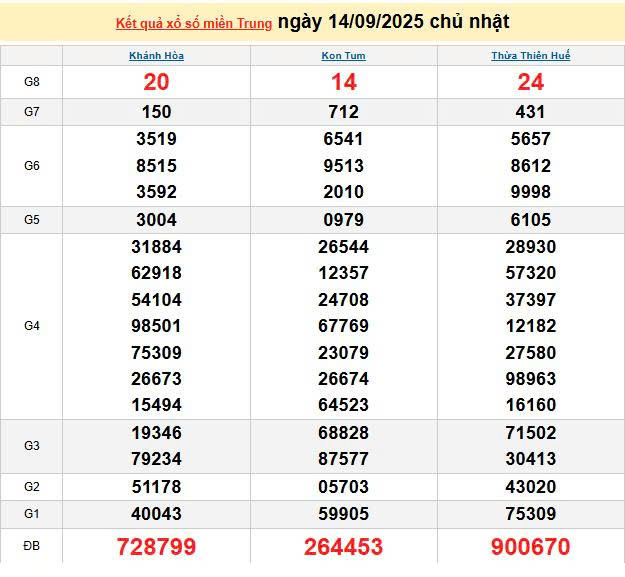Select Kon Tum special prize 264453
Screen dimensions: 625x577
pos(344,547)
